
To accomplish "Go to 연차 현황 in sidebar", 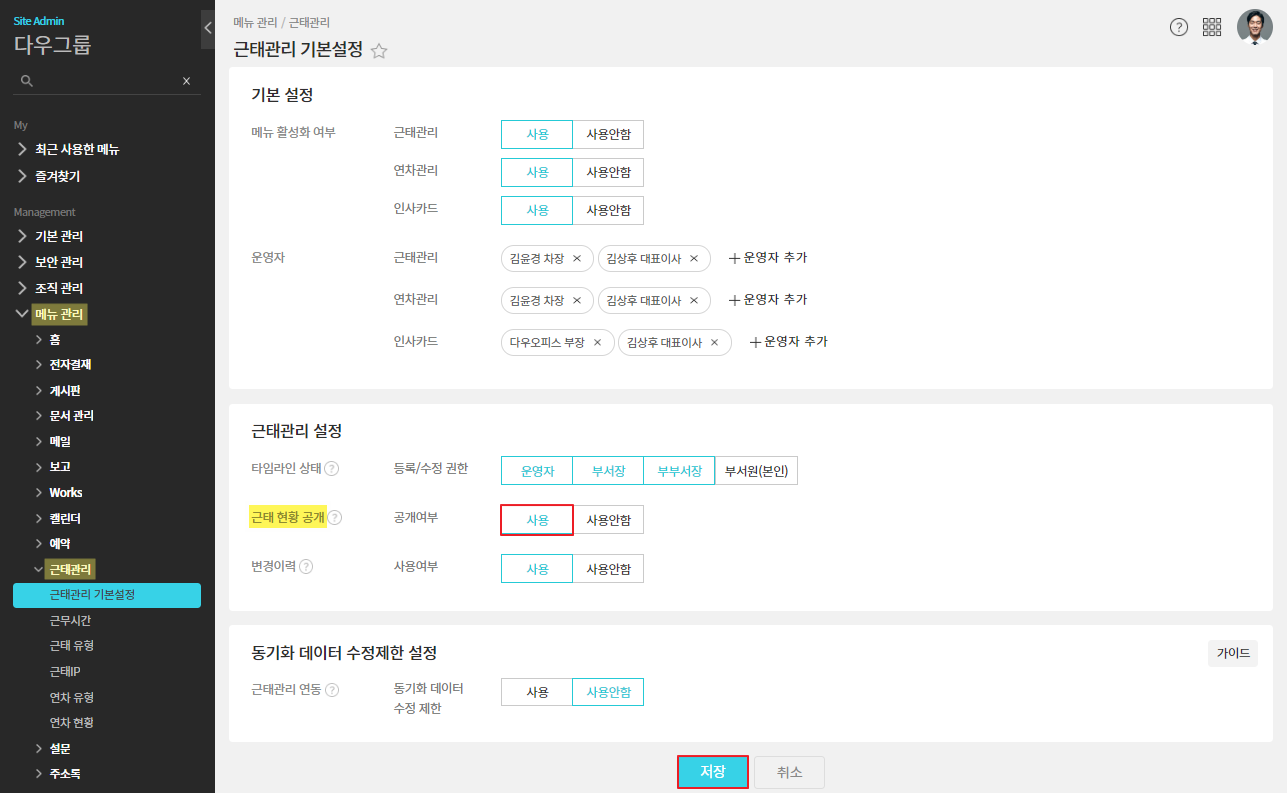I will [x=72, y=723].
